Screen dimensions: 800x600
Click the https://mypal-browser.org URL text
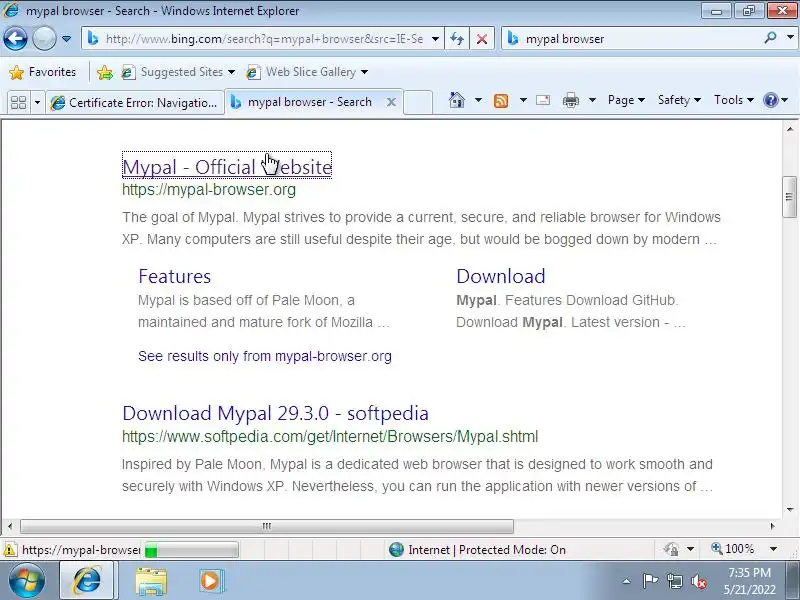tap(209, 190)
